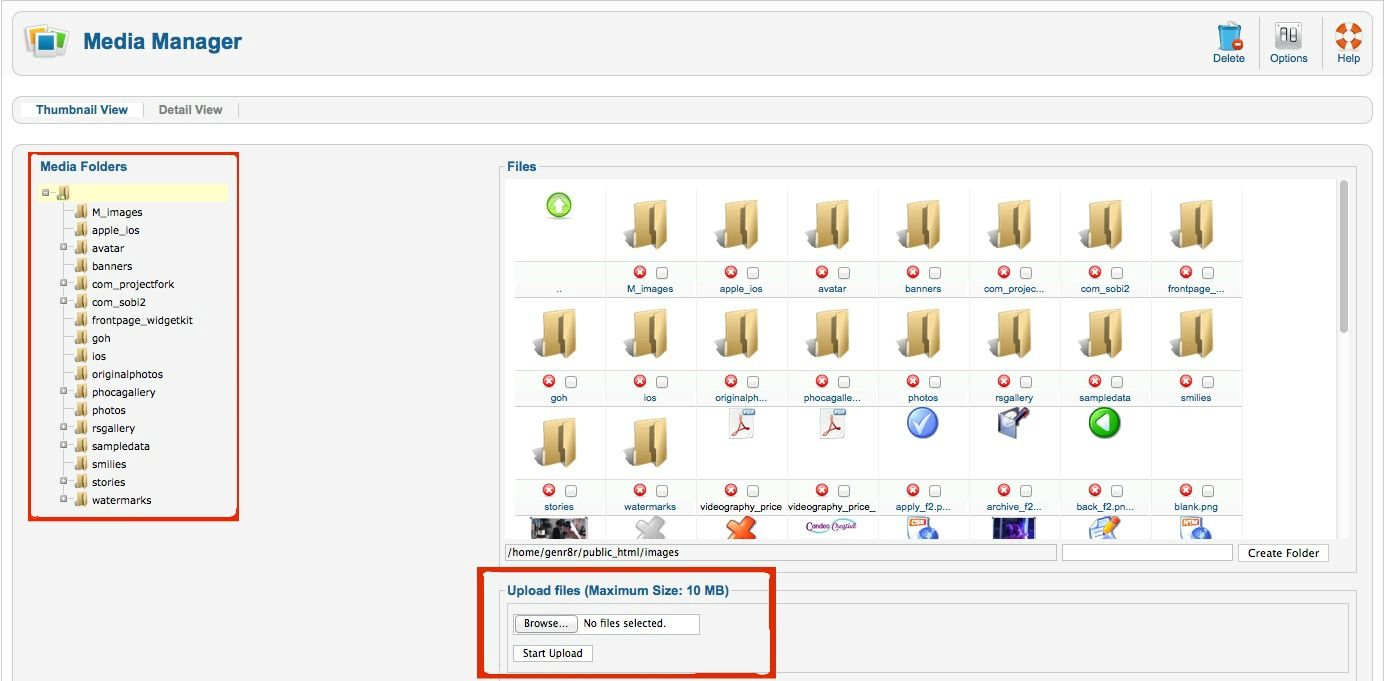The height and width of the screenshot is (681, 1385).
Task: Open the Help lifebuoy icon
Action: [x=1348, y=38]
